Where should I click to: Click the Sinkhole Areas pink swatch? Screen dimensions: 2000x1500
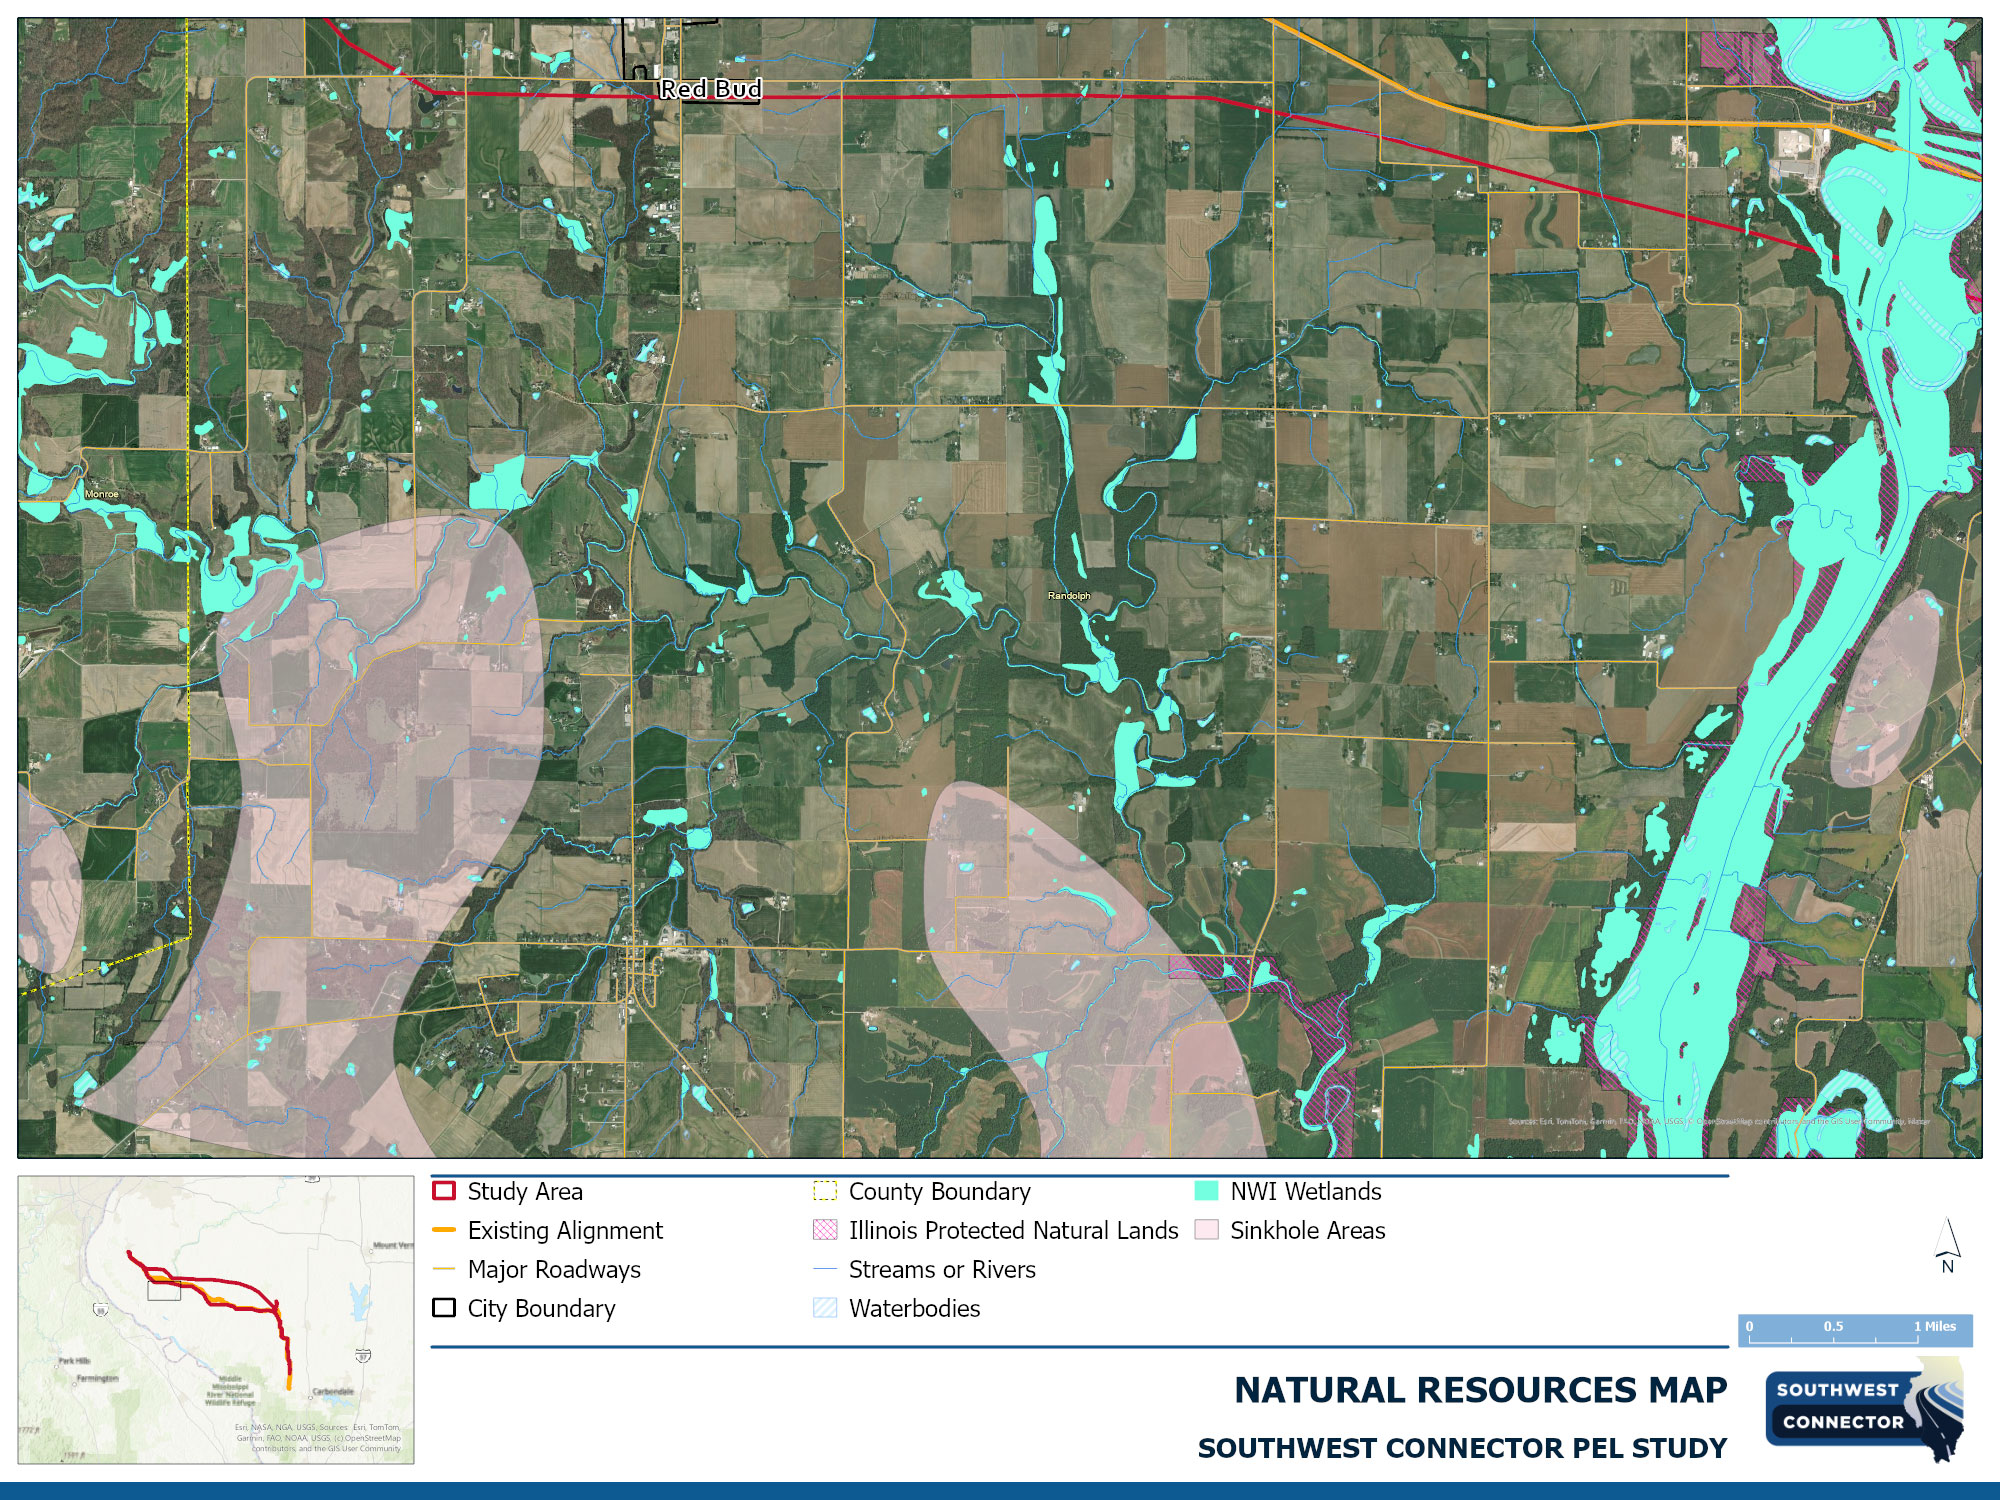pos(1206,1230)
